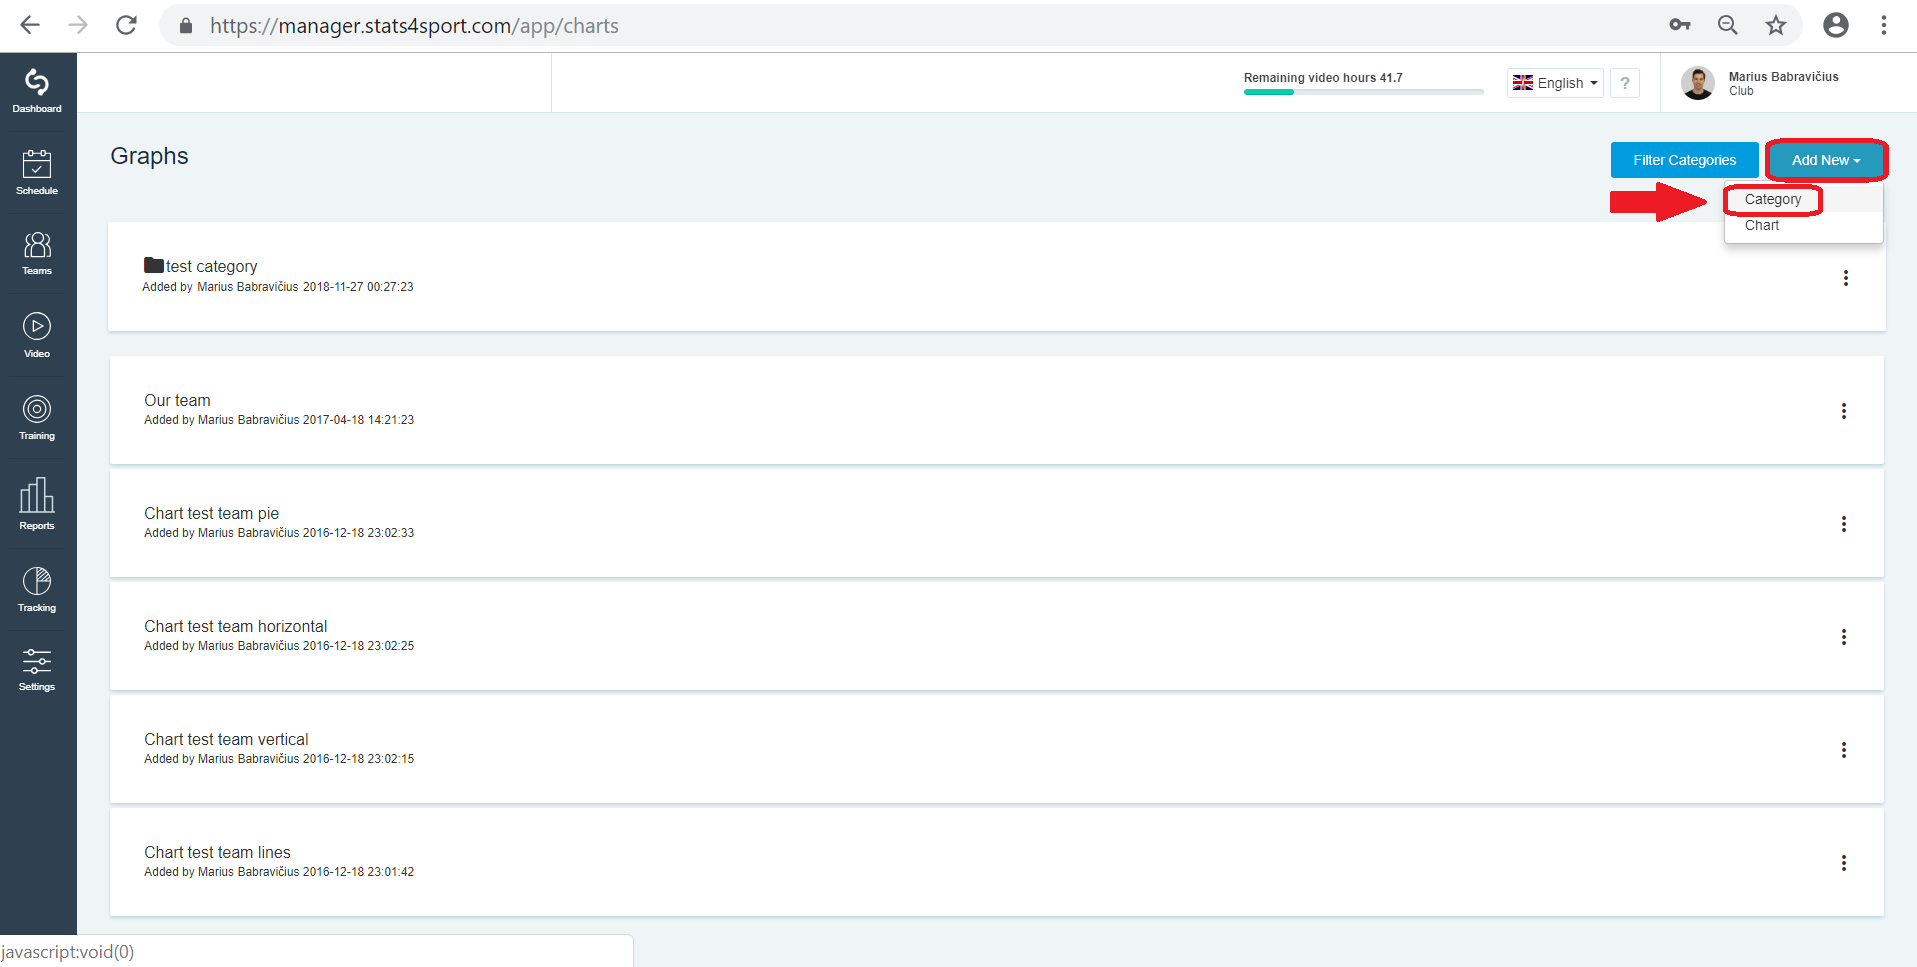Open Chart test team pie entry
1917x967 pixels.
pos(211,513)
